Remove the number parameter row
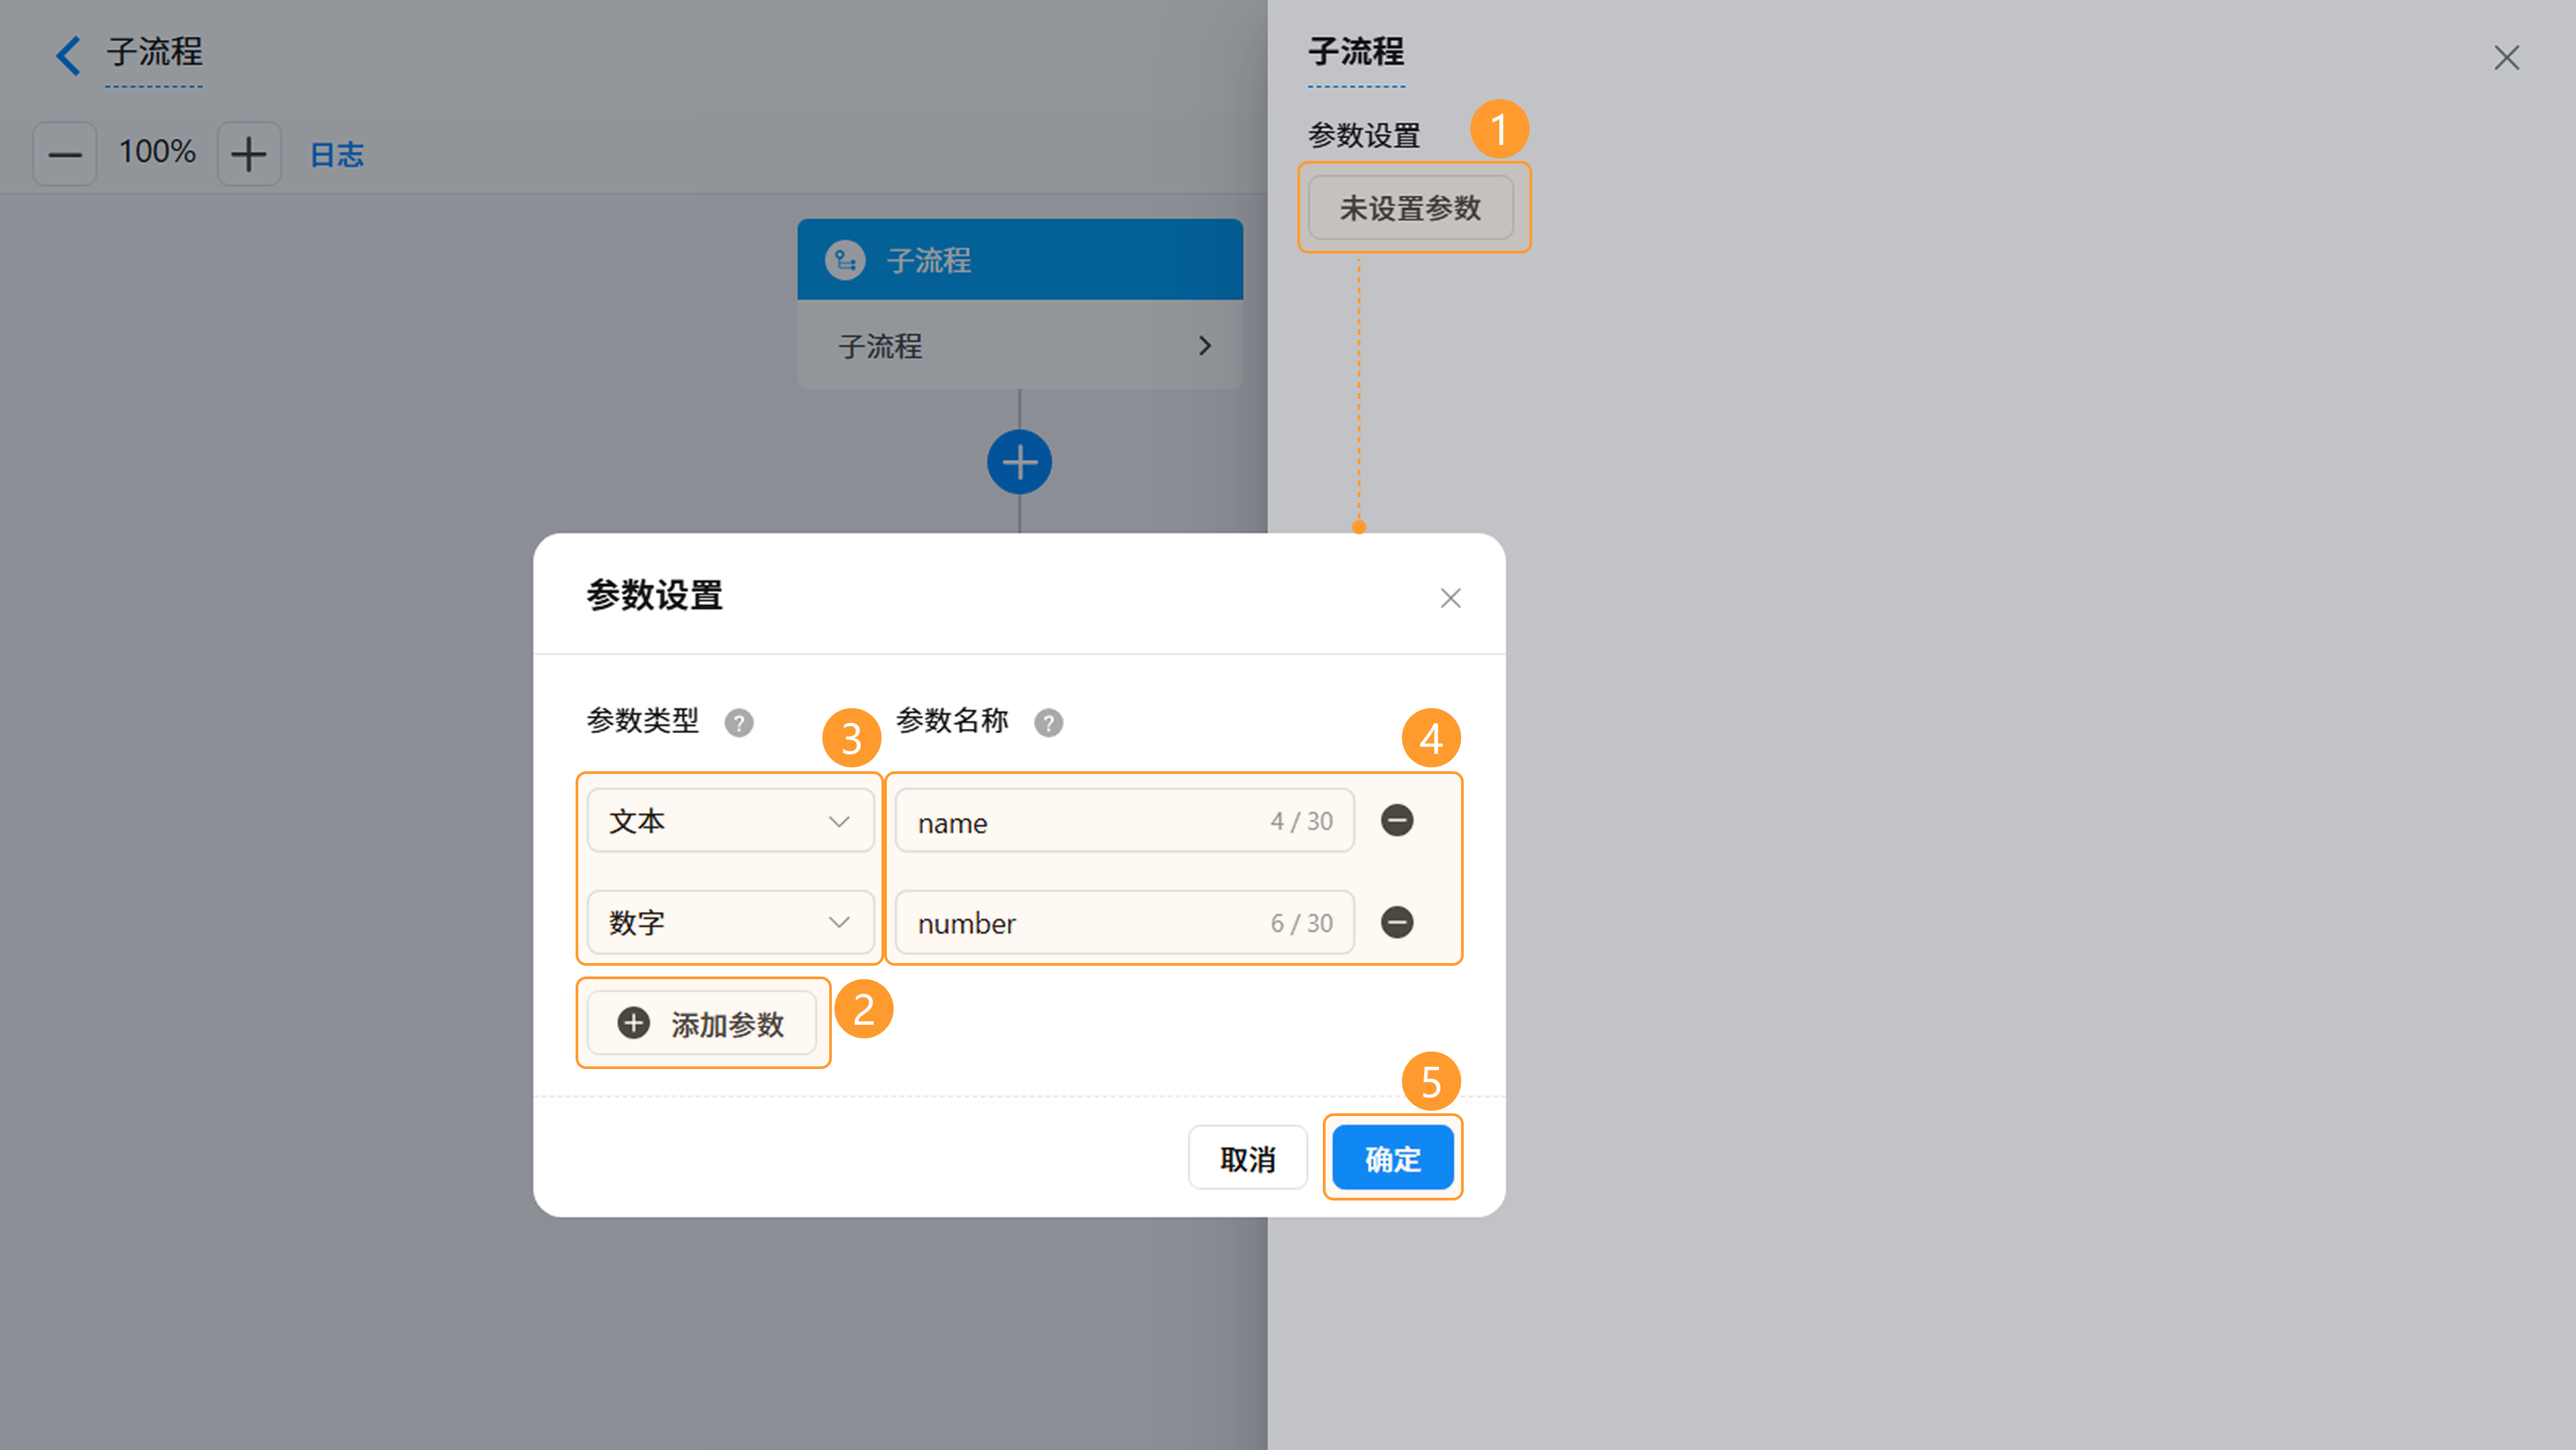2576x1450 pixels. click(1397, 922)
